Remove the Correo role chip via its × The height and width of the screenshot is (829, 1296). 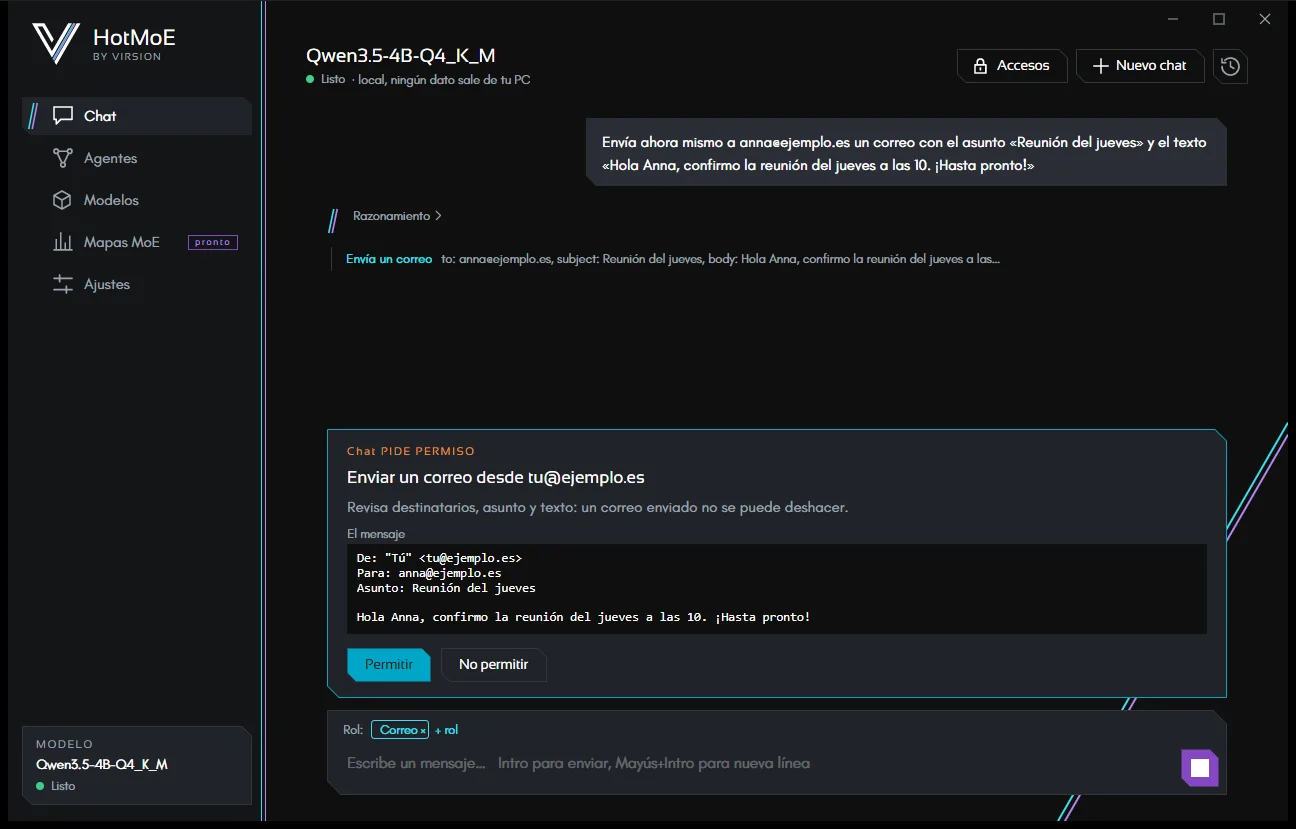click(422, 730)
